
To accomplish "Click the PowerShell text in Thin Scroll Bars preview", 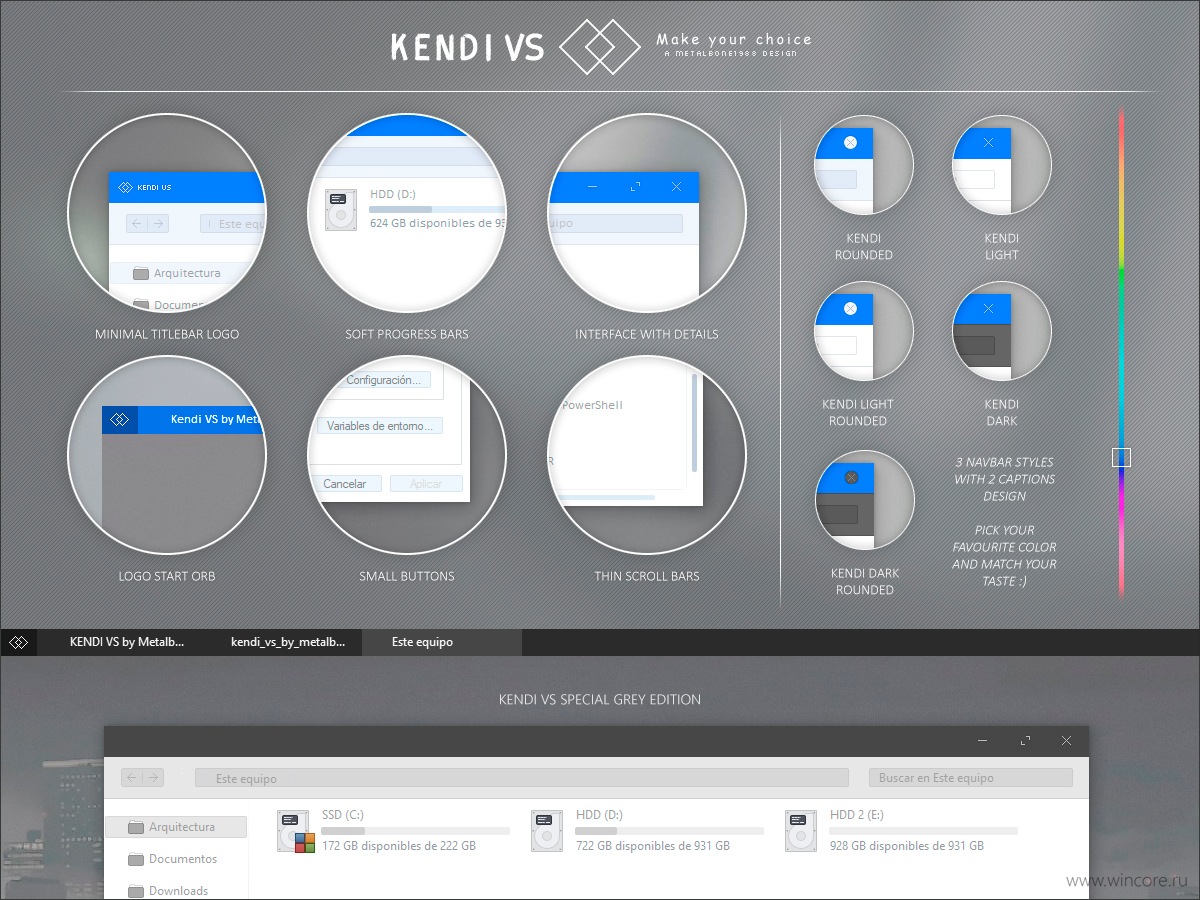I will 592,405.
